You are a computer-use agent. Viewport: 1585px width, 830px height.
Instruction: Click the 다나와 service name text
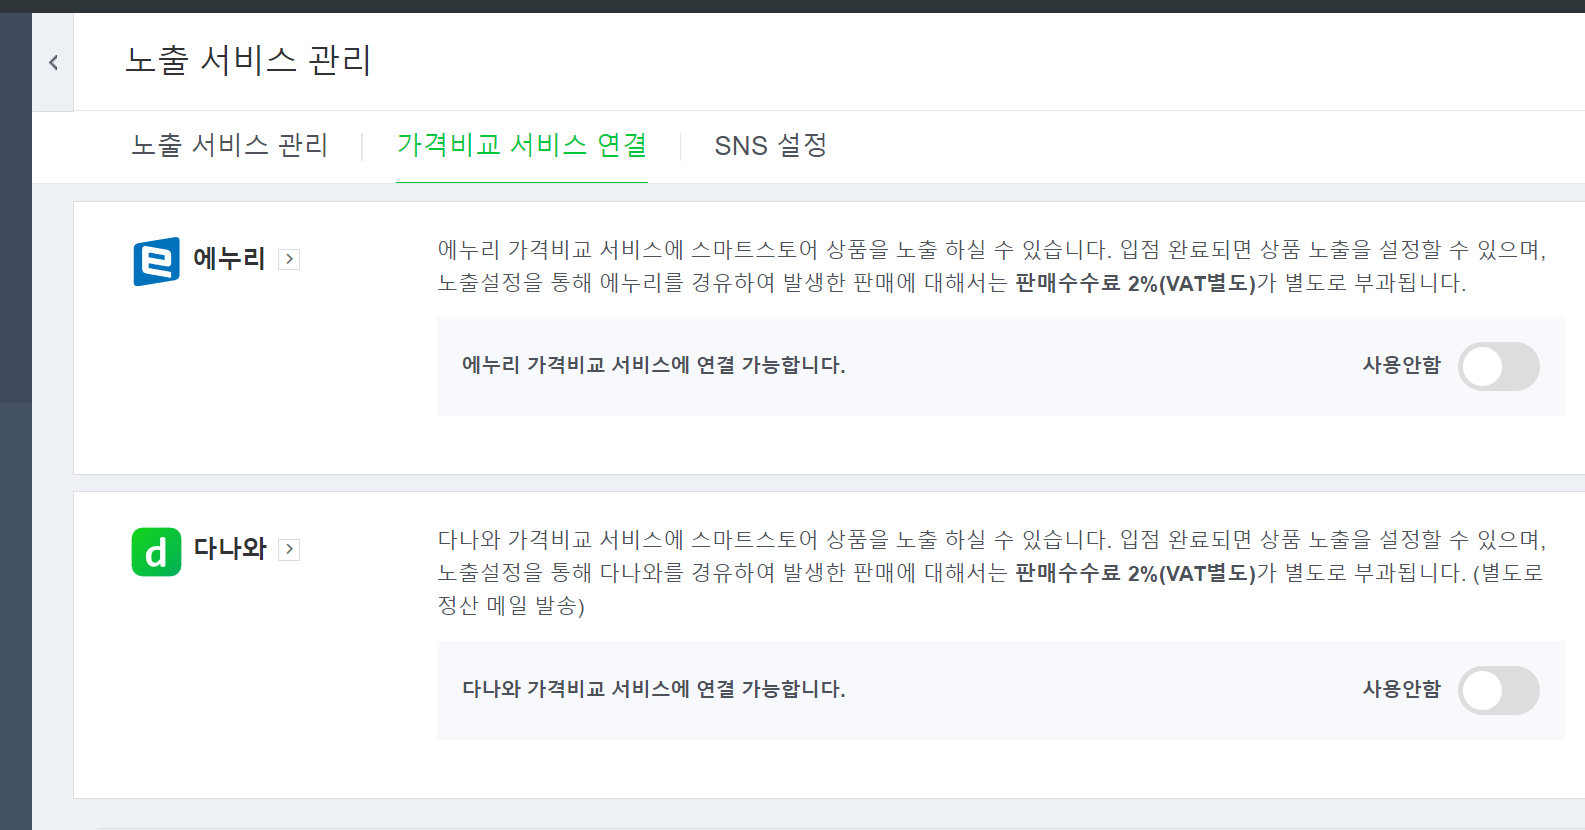230,549
